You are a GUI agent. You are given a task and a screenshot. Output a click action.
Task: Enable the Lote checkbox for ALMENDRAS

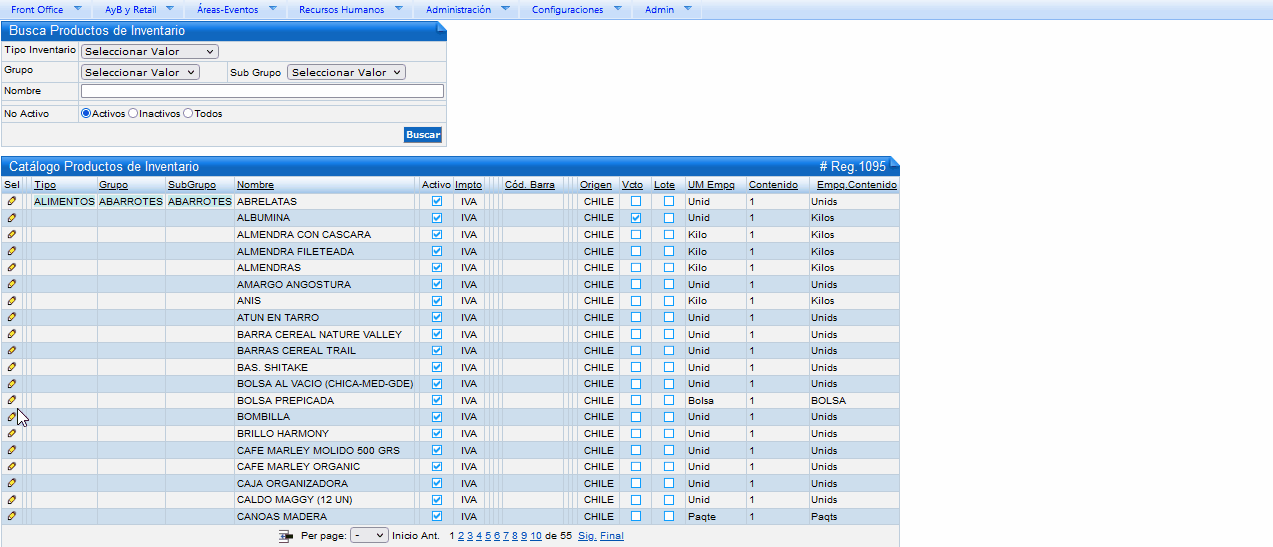click(668, 268)
